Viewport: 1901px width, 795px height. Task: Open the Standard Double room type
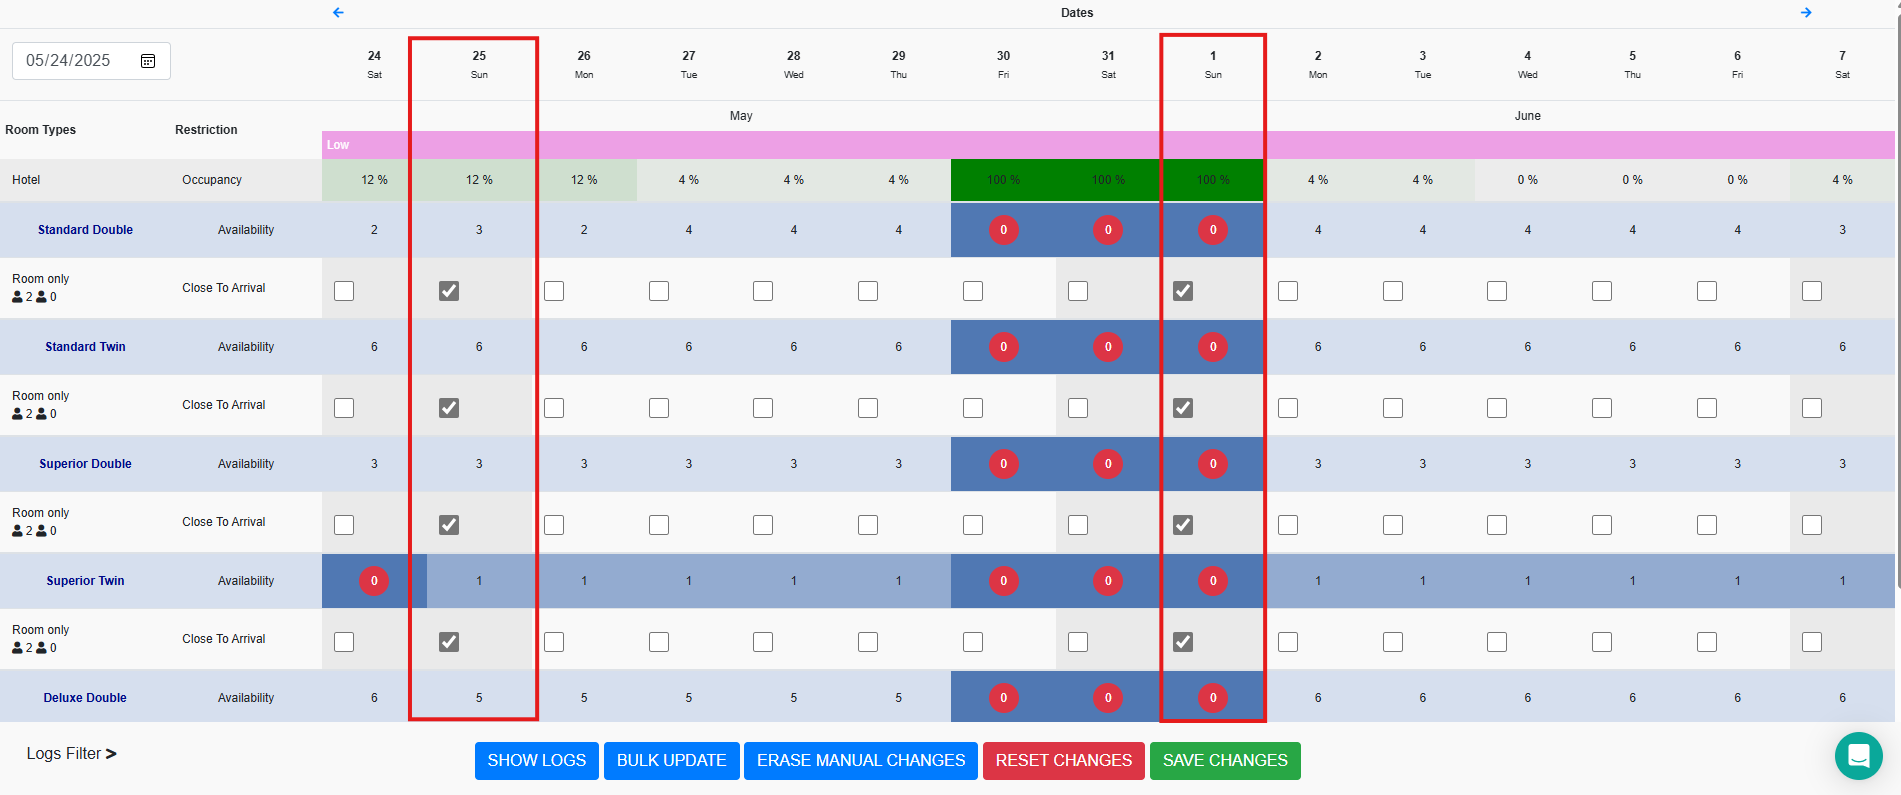(85, 230)
